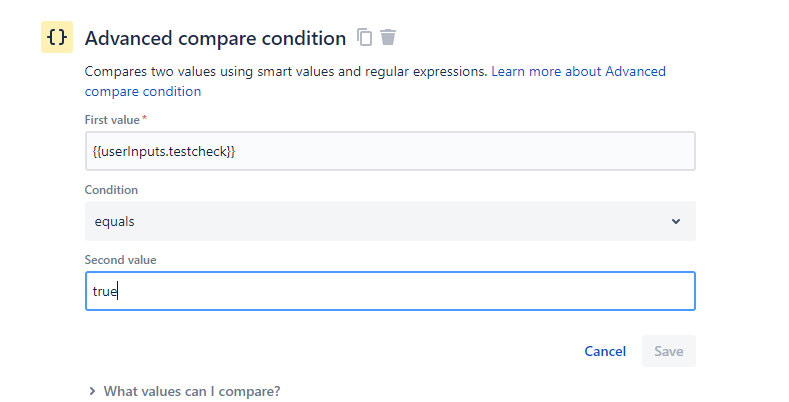
Task: Duplicate the Advanced compare condition component
Action: pos(365,38)
